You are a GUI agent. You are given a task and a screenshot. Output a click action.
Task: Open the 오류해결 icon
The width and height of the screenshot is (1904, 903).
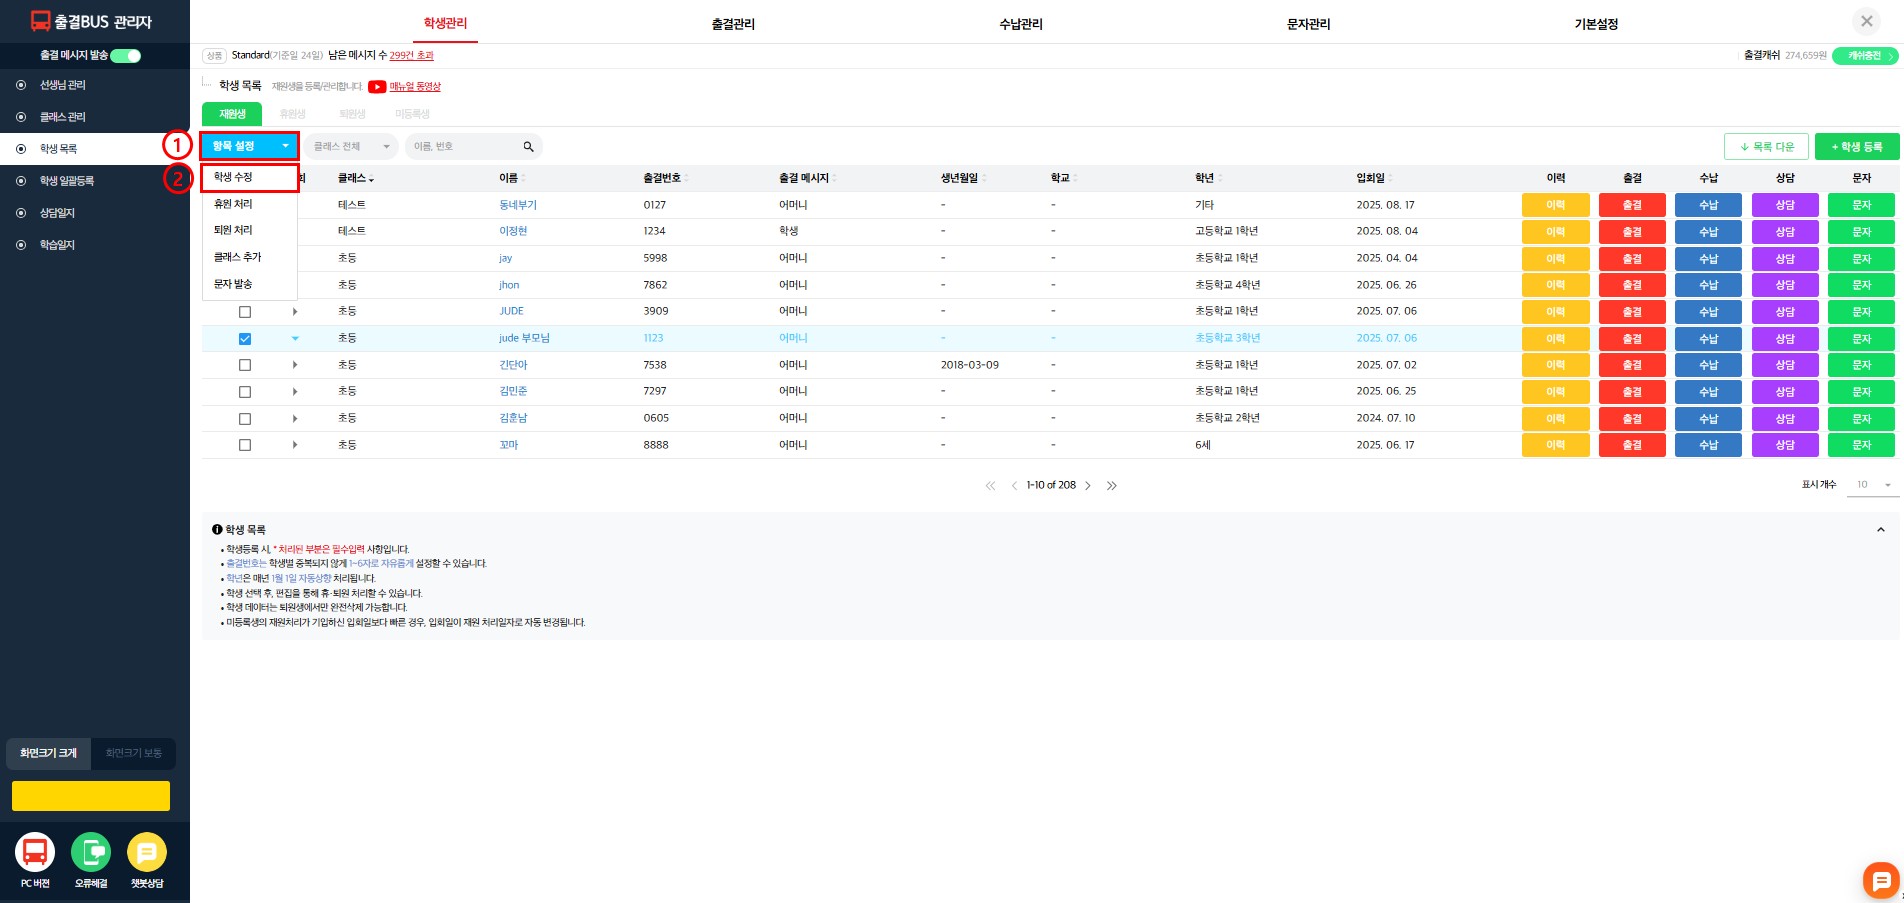(x=91, y=852)
